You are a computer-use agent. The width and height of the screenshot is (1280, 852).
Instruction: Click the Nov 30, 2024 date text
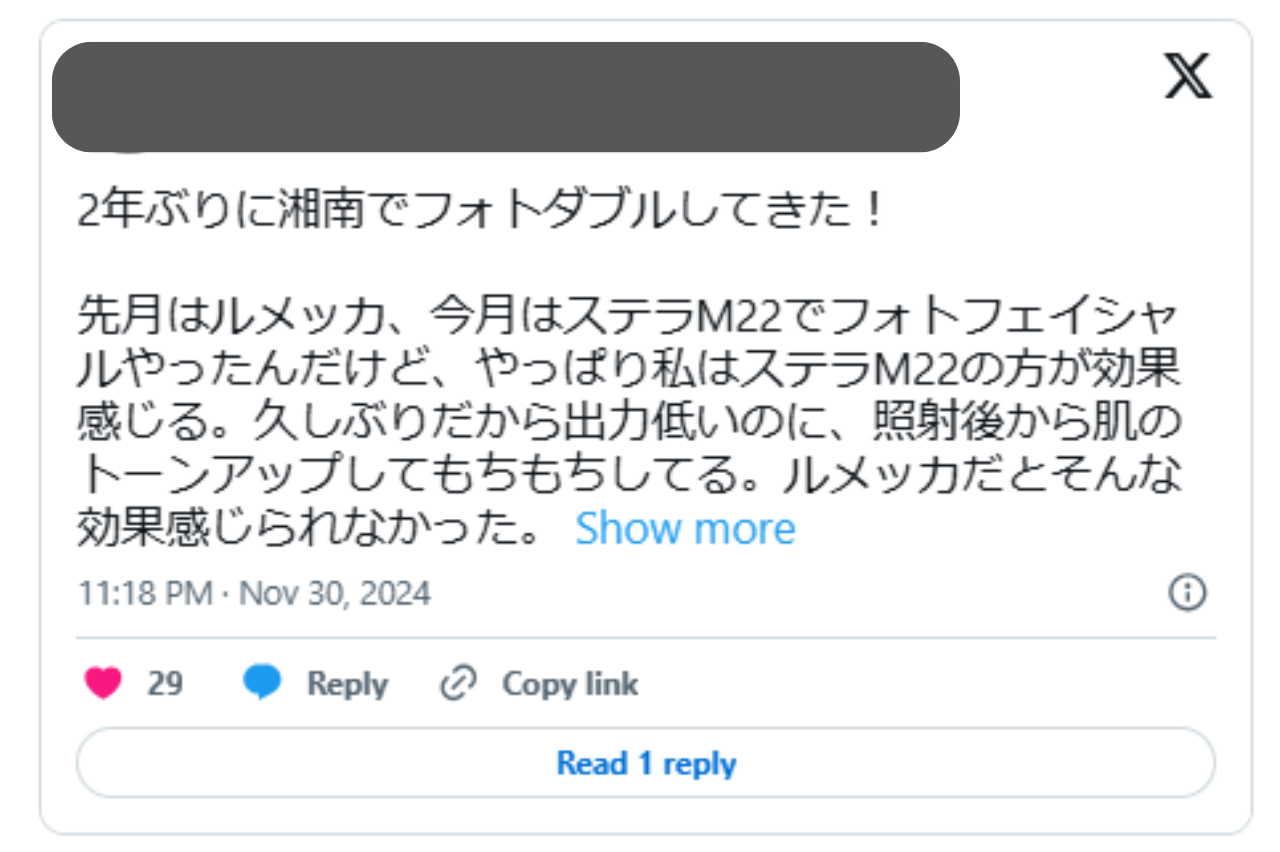click(335, 594)
